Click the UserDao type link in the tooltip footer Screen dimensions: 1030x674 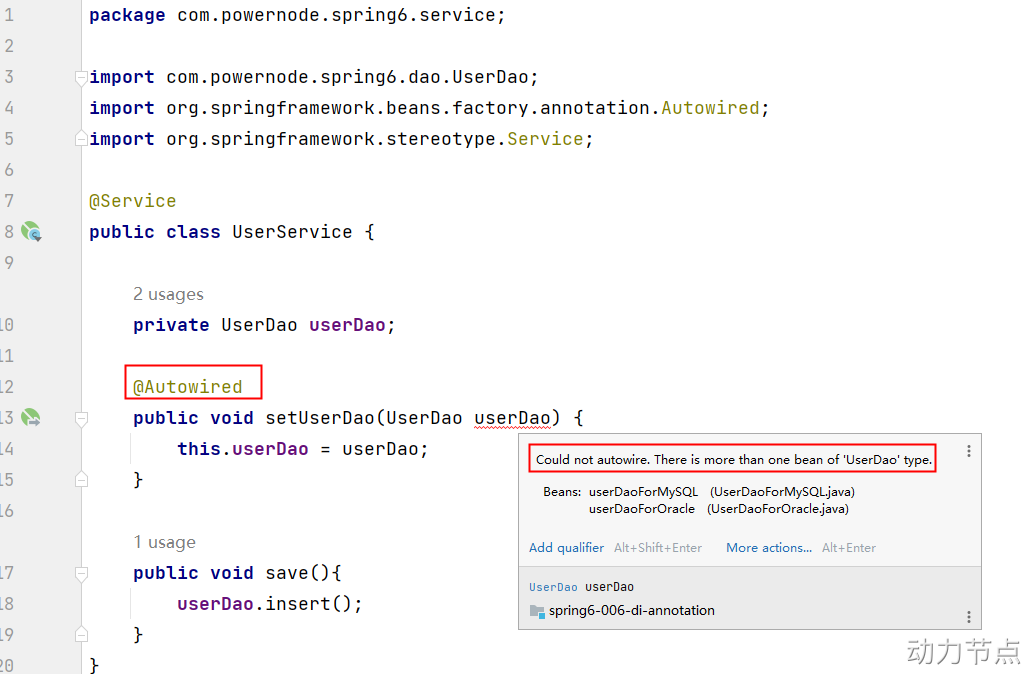(553, 587)
